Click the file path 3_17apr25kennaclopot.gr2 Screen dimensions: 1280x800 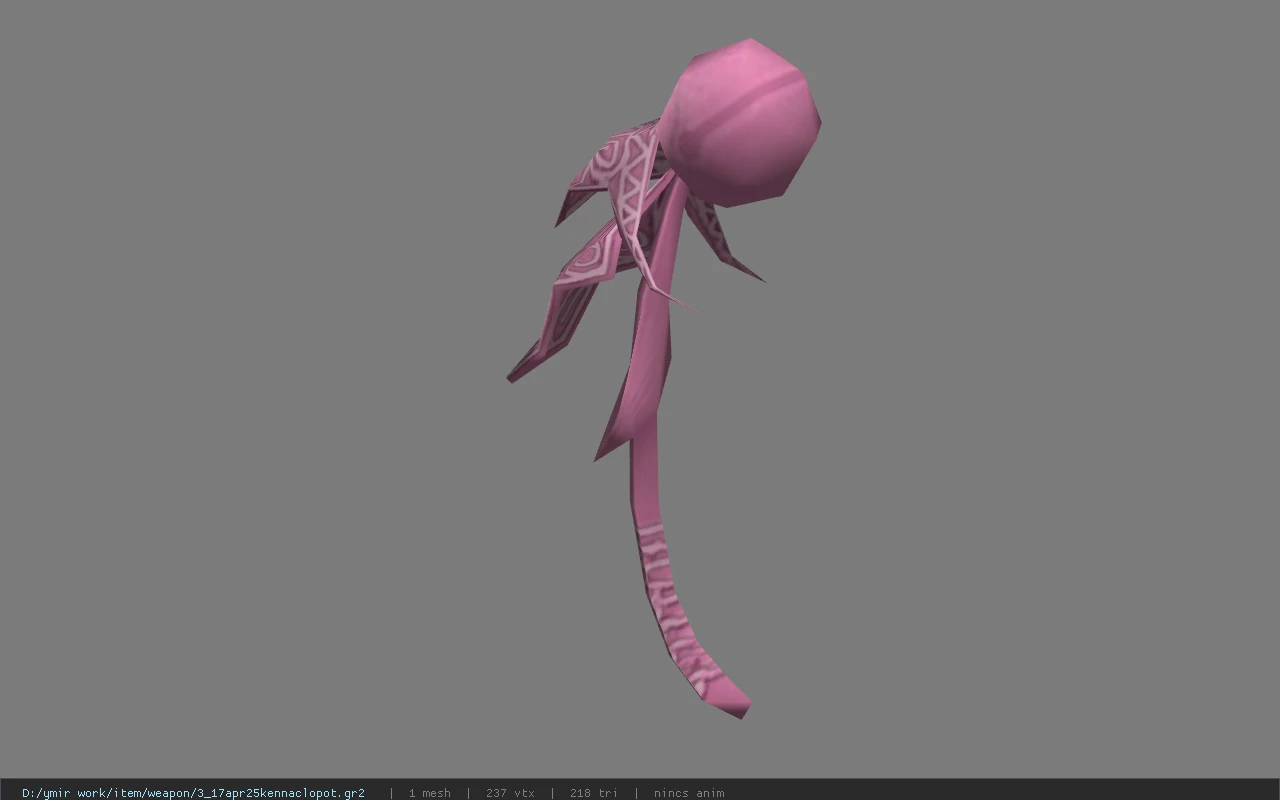click(193, 793)
